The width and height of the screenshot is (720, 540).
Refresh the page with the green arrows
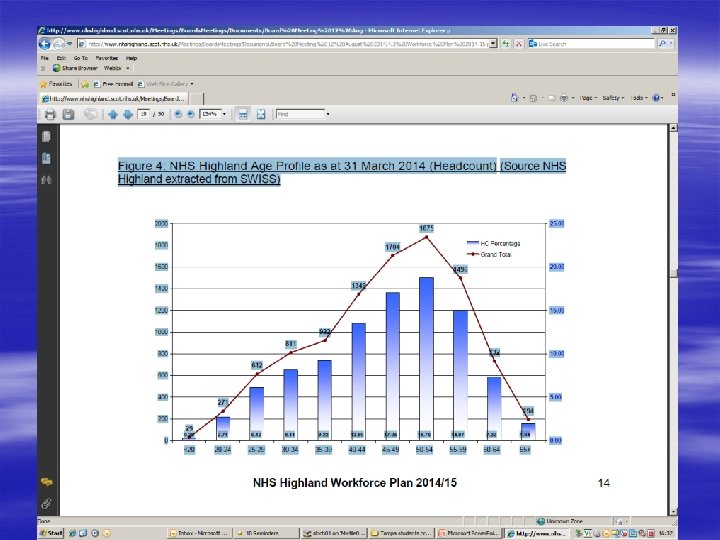[x=506, y=44]
